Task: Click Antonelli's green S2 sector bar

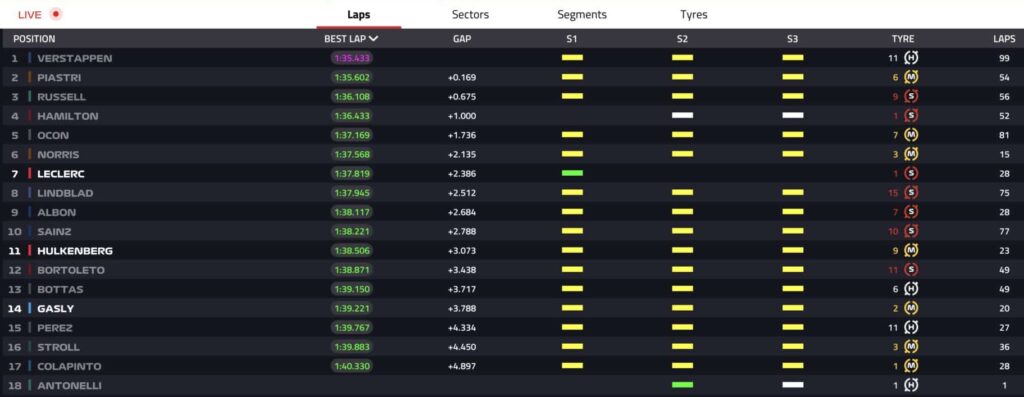Action: pos(682,385)
